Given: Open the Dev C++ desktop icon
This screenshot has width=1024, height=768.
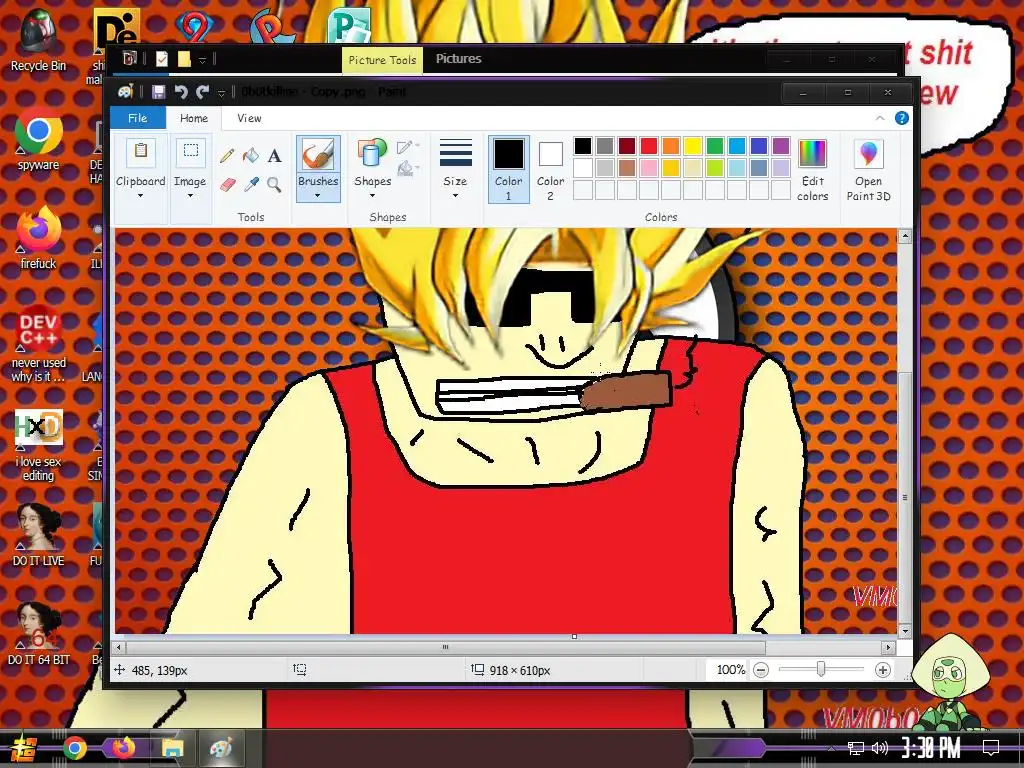Looking at the screenshot, I should click(38, 344).
